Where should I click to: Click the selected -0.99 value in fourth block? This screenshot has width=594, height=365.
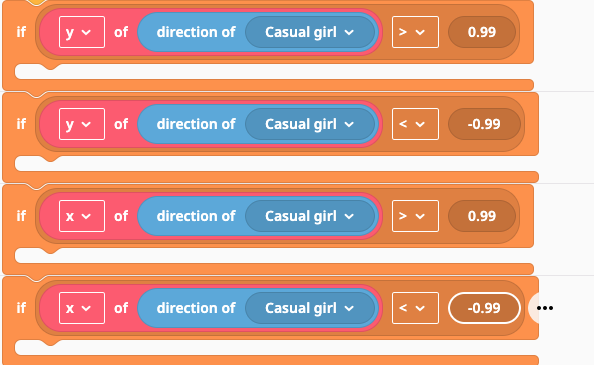pos(484,308)
